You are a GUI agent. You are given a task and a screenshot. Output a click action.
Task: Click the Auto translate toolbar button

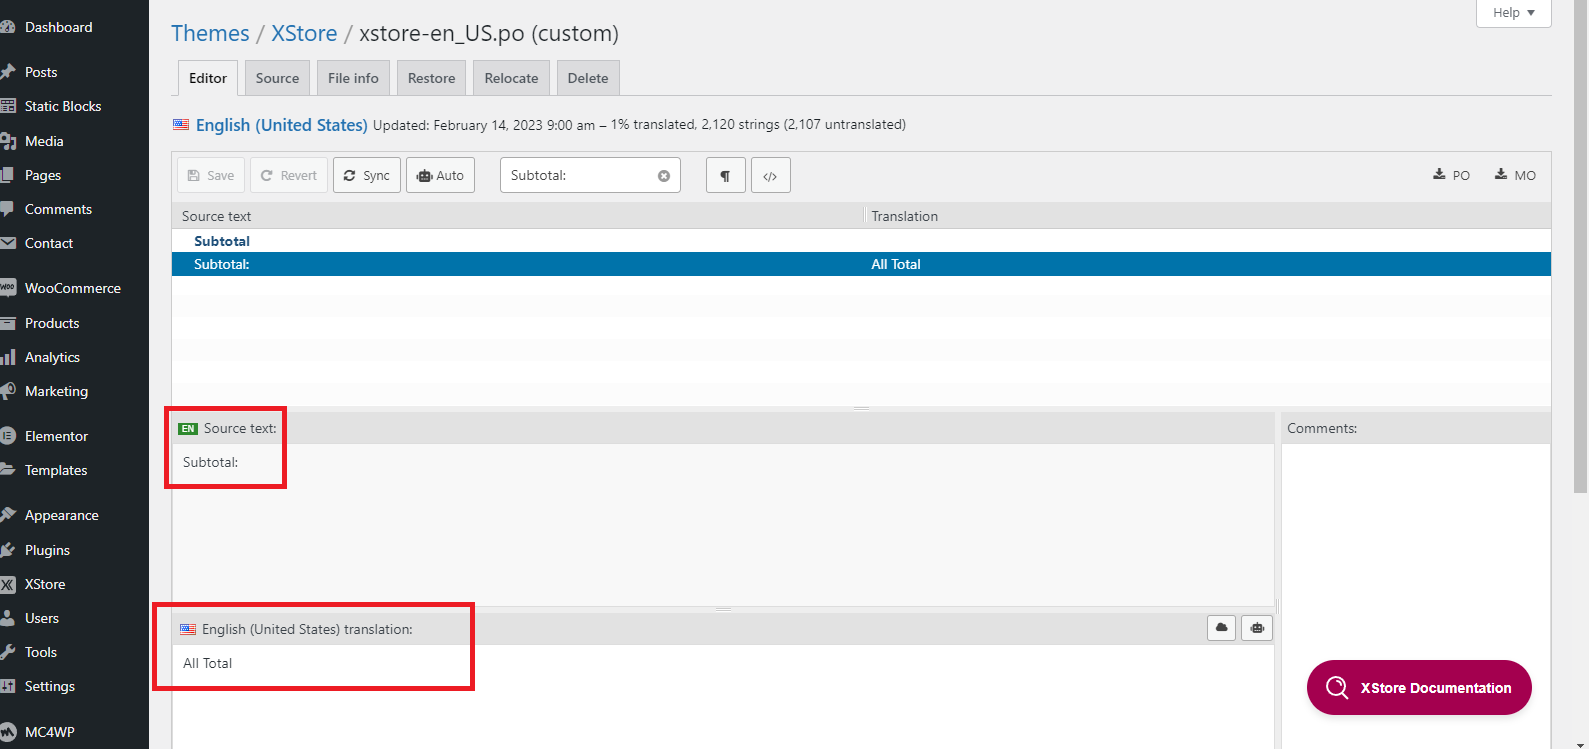440,175
